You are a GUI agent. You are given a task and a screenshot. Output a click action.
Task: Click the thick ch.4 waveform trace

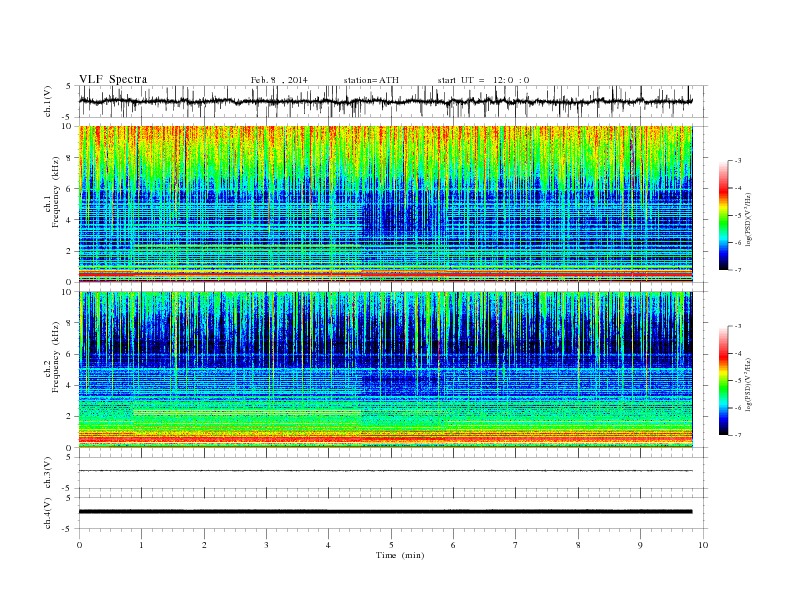pos(385,512)
